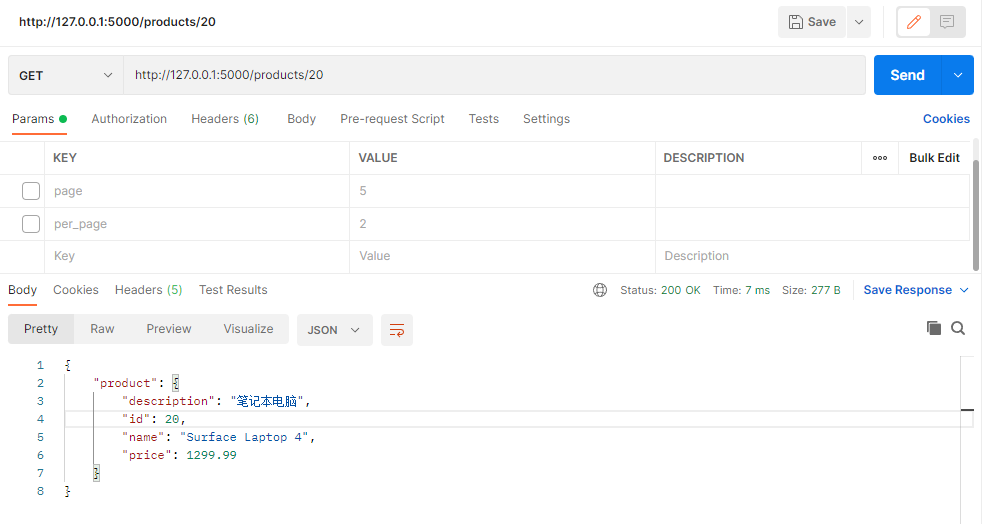Click the Time 7 ms text

[x=741, y=290]
